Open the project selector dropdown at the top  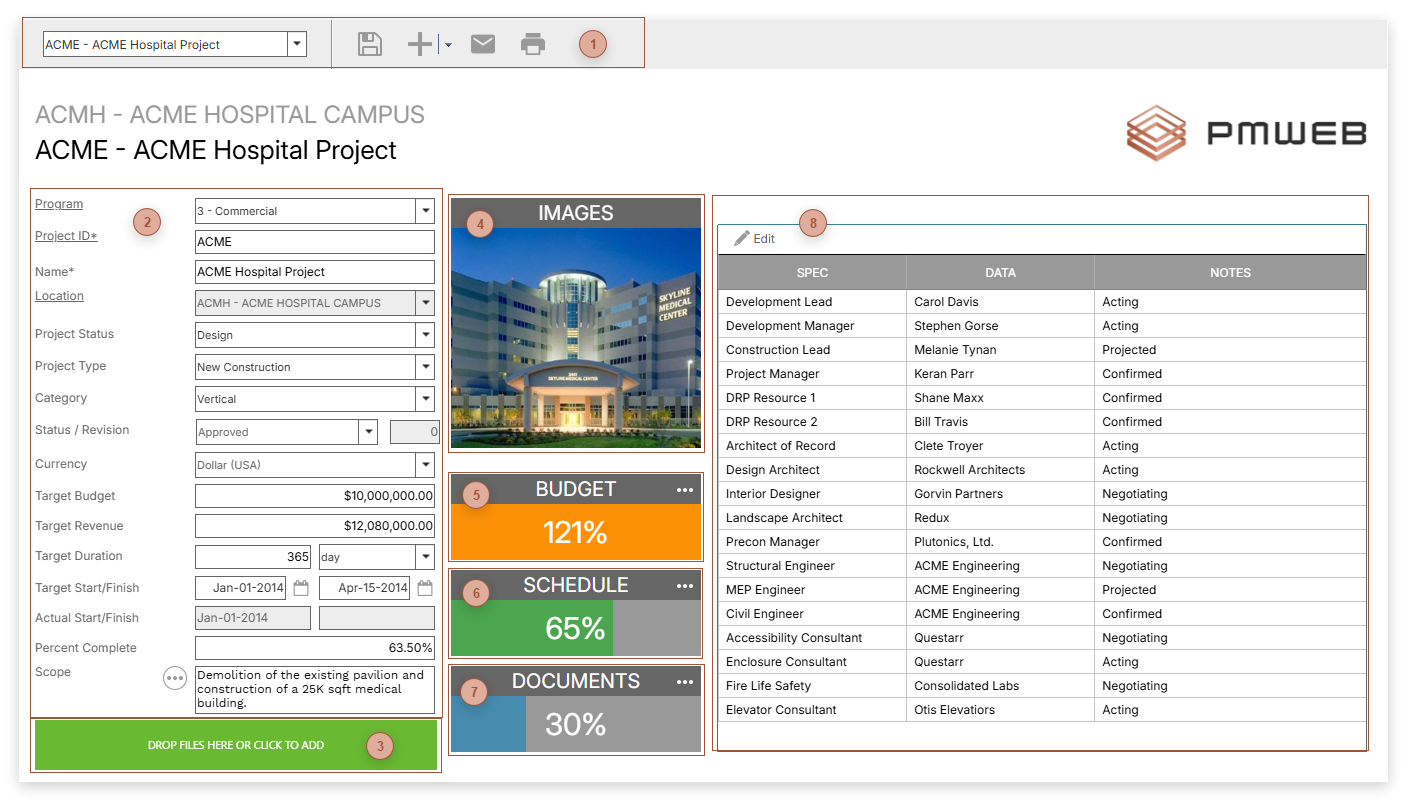pyautogui.click(x=297, y=43)
